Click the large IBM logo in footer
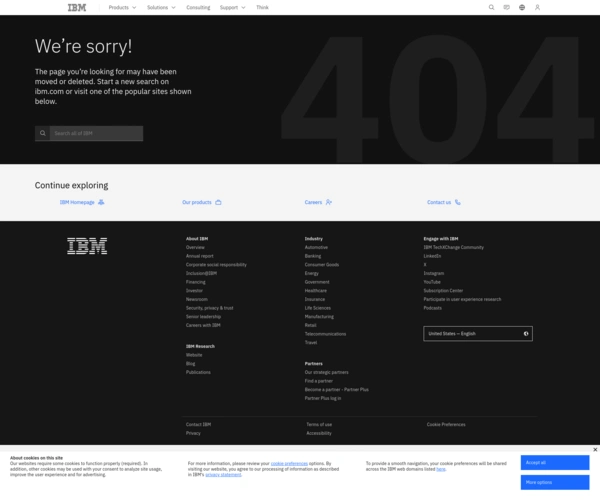 point(87,245)
